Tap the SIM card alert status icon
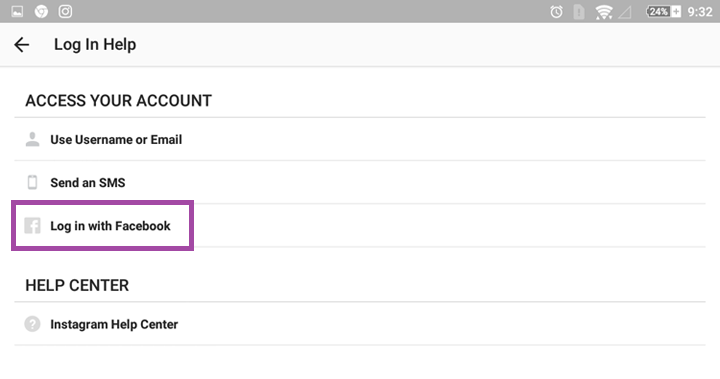The image size is (720, 379). (x=579, y=11)
